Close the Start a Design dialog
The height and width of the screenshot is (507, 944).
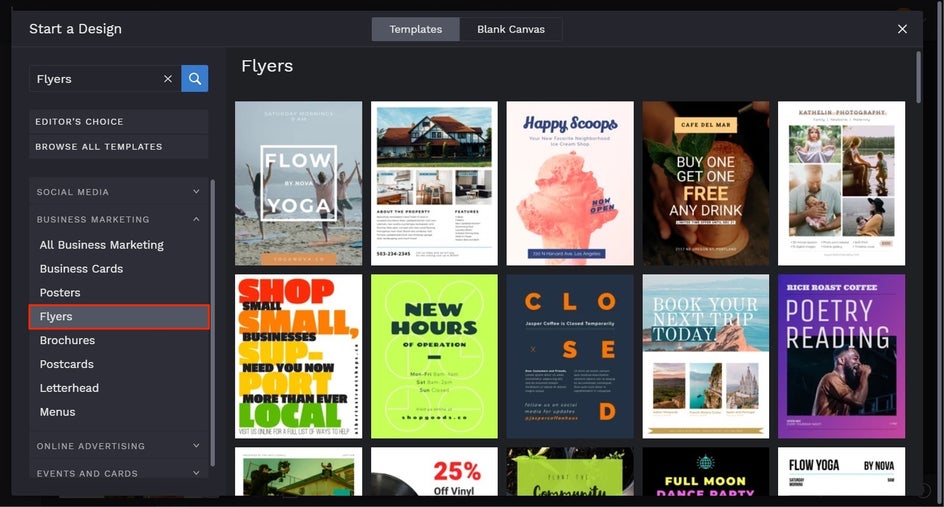pyautogui.click(x=902, y=29)
